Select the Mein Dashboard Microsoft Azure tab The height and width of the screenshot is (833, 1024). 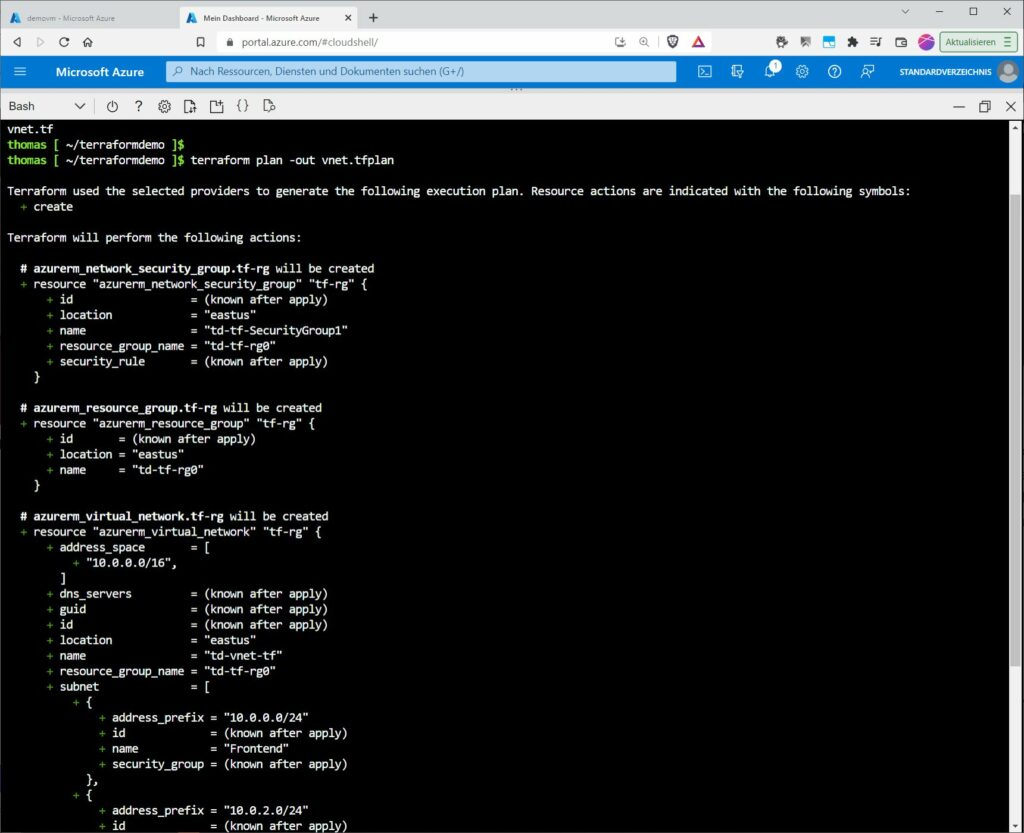pyautogui.click(x=261, y=18)
